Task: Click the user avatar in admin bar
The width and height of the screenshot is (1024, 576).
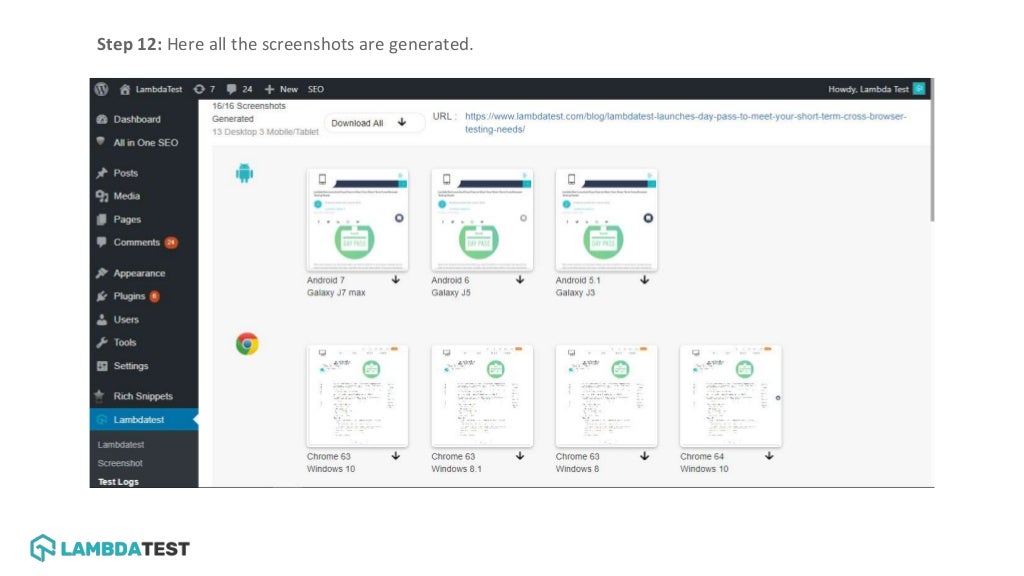Action: (919, 89)
